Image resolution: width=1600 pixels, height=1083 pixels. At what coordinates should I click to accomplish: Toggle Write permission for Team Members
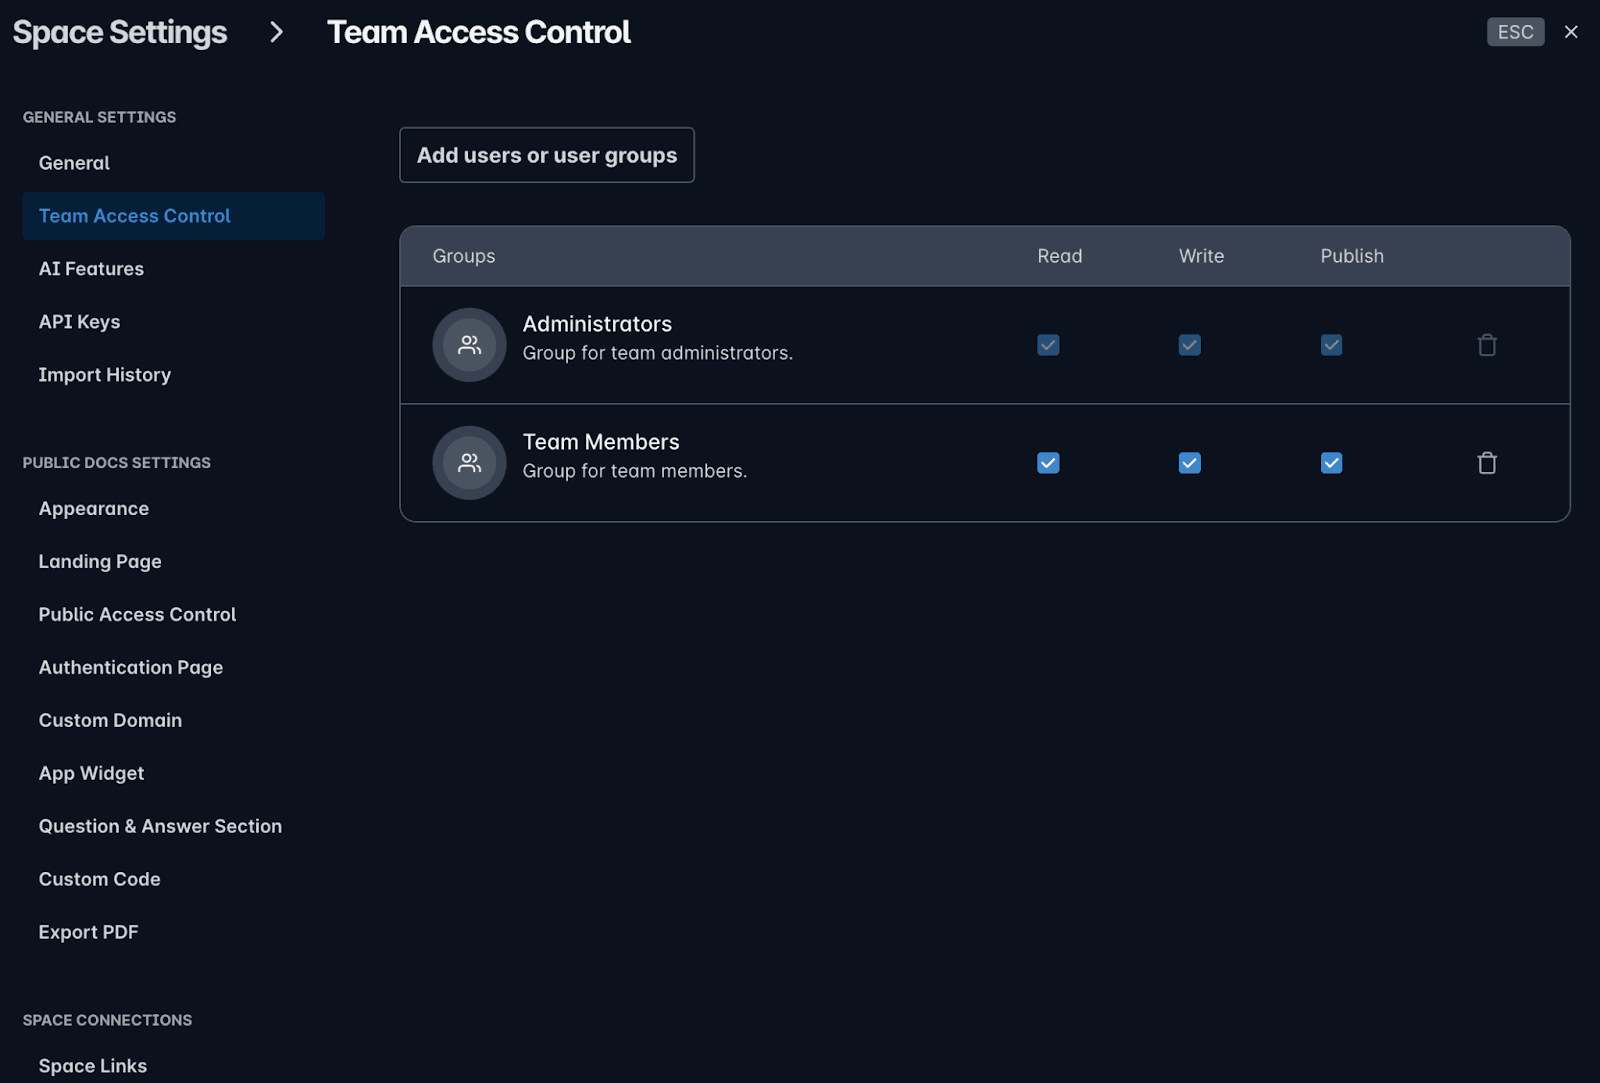pos(1189,463)
